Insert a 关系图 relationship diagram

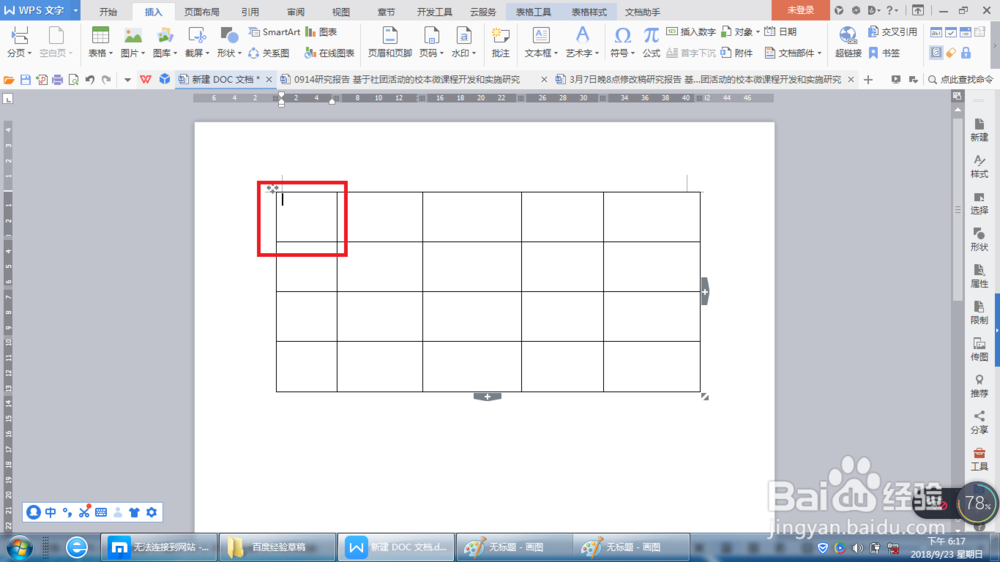point(268,53)
